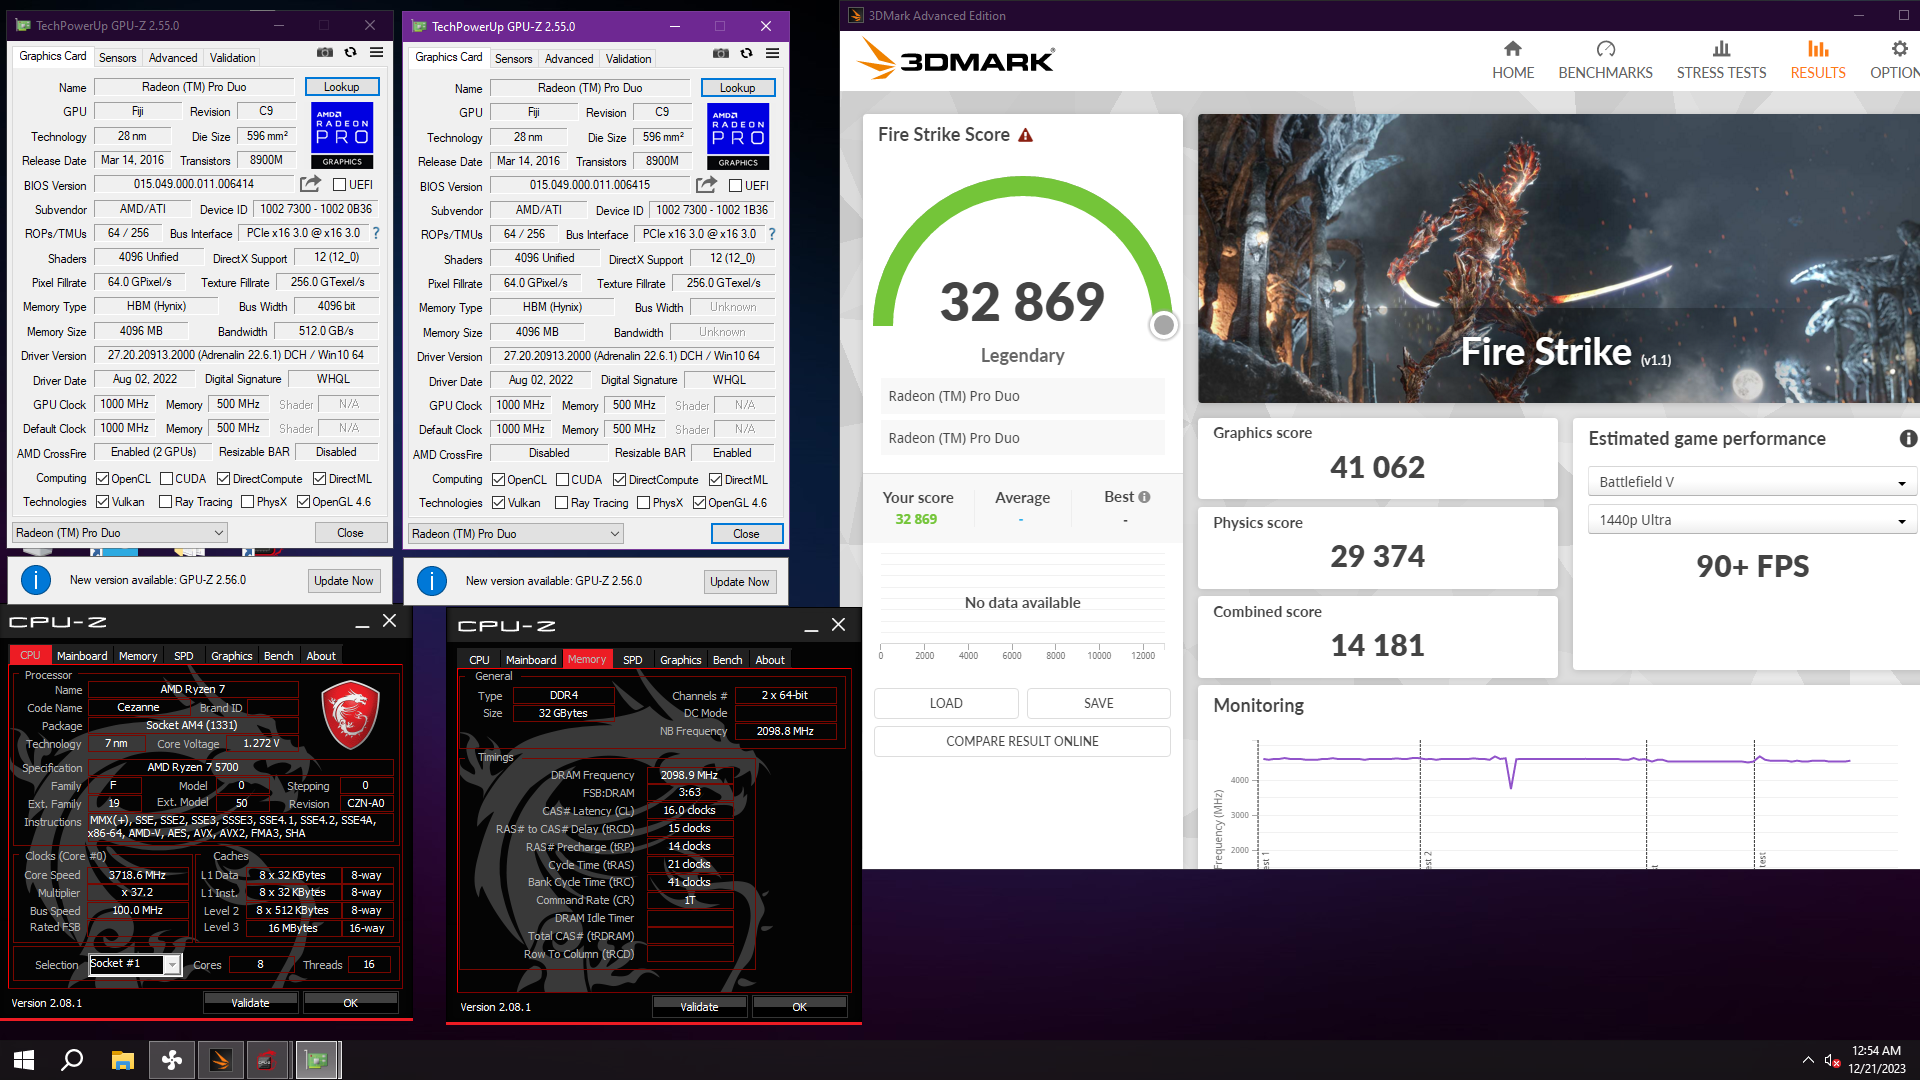Viewport: 1920px width, 1080px height.
Task: Open hamburger menu in left GPU-Z window
Action: (x=377, y=52)
